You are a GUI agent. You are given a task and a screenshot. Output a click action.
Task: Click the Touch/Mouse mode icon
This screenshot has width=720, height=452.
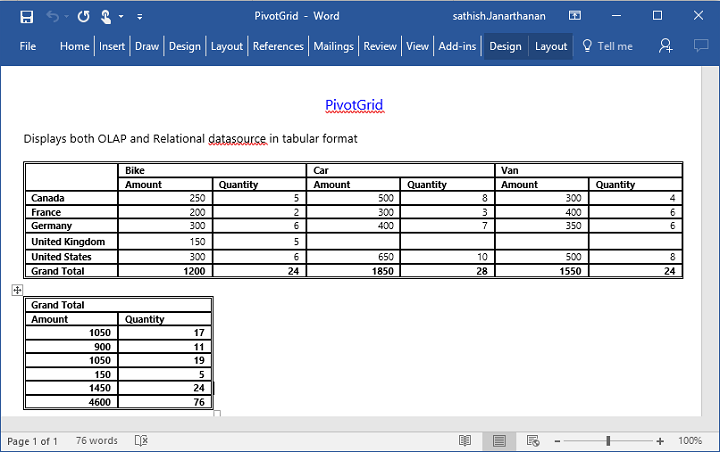105,16
